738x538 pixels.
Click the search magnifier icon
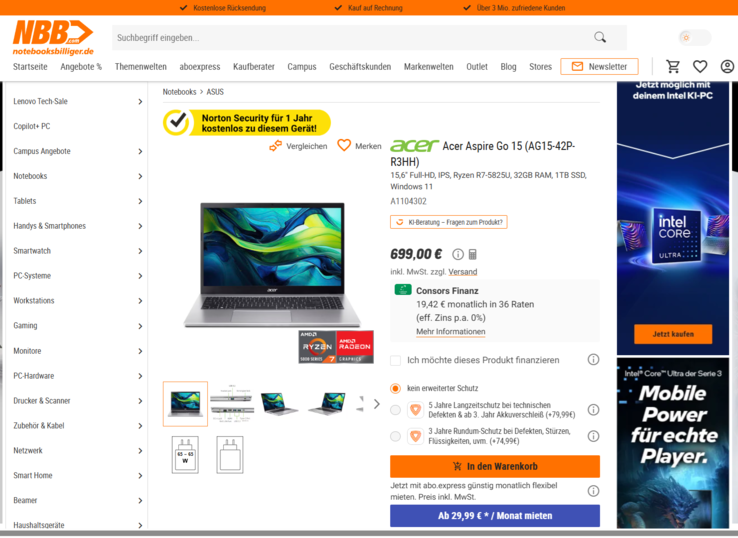[600, 37]
